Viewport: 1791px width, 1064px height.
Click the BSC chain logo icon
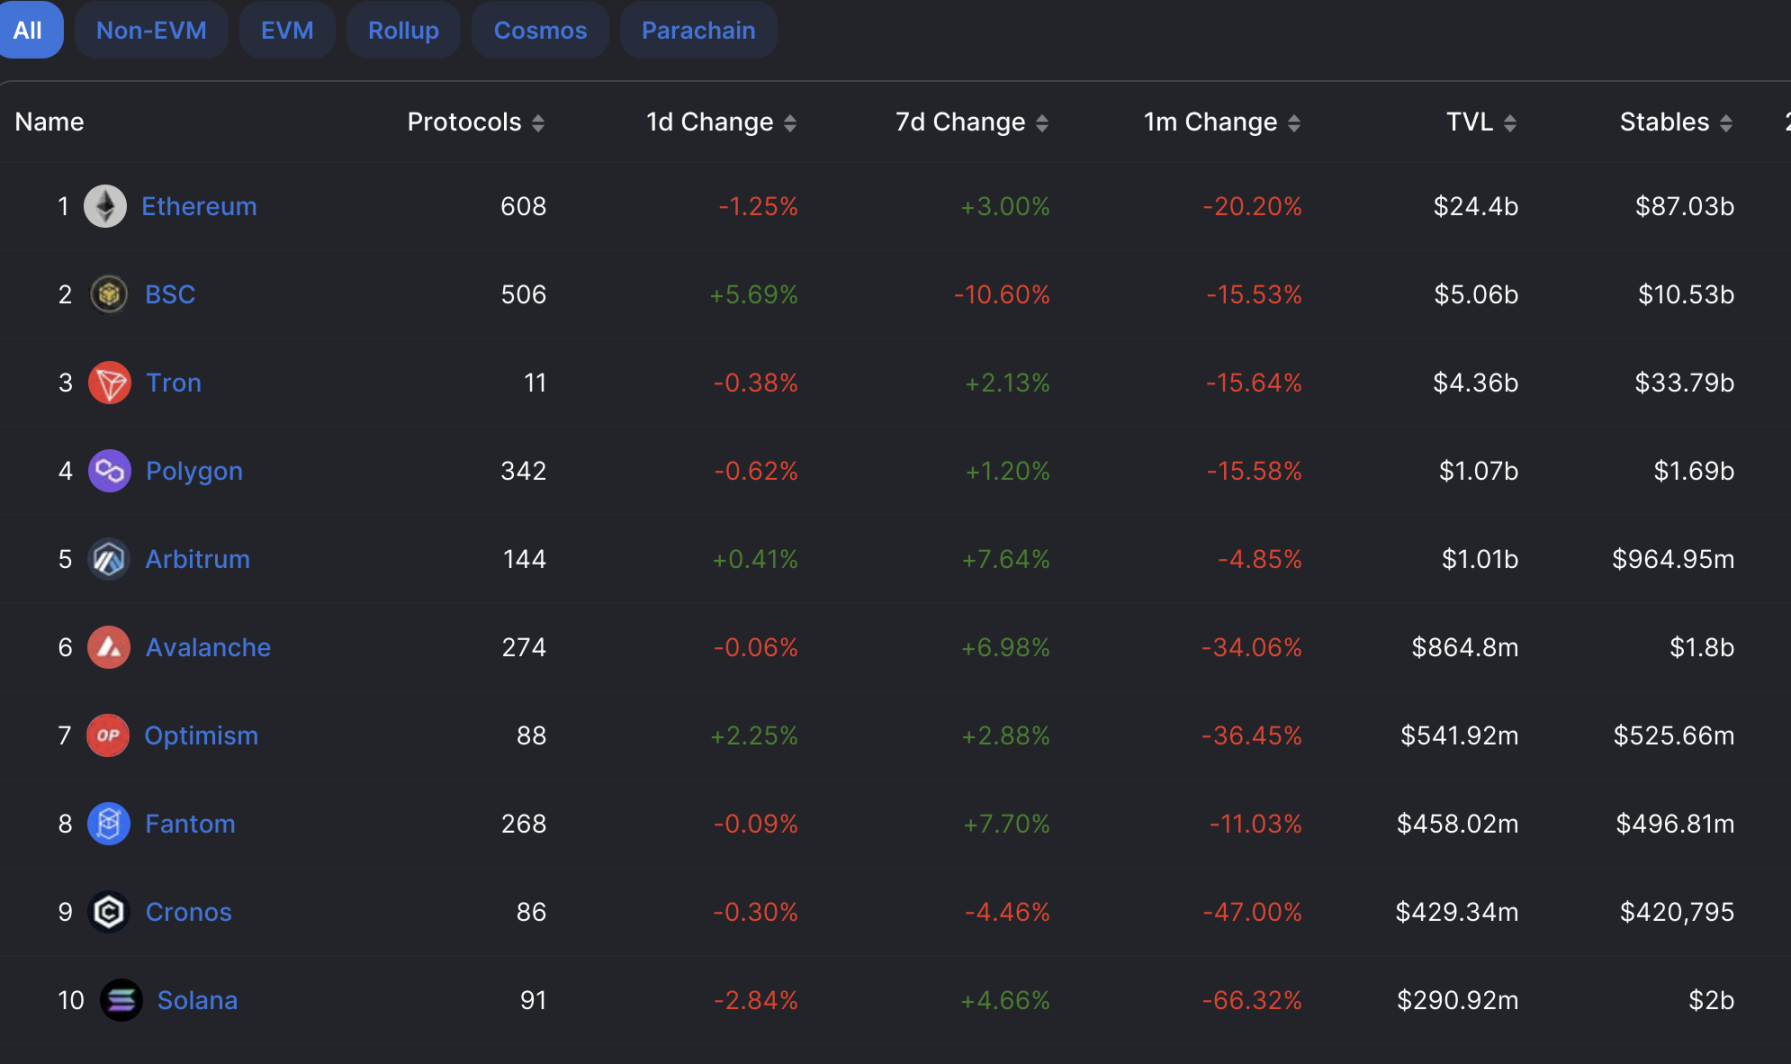(109, 295)
